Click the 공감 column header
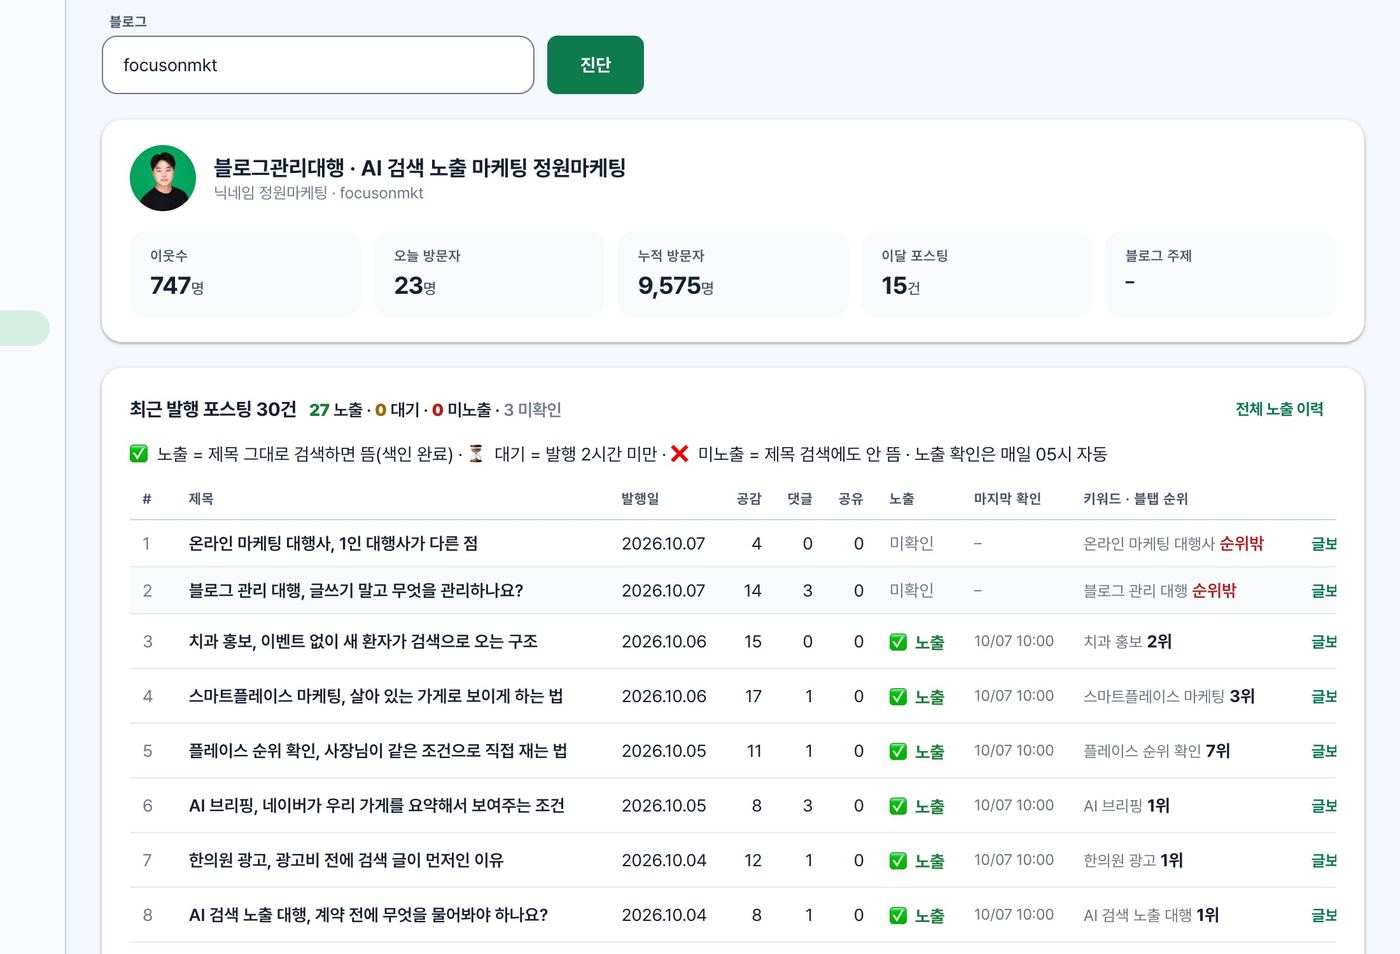This screenshot has width=1400, height=954. (749, 499)
